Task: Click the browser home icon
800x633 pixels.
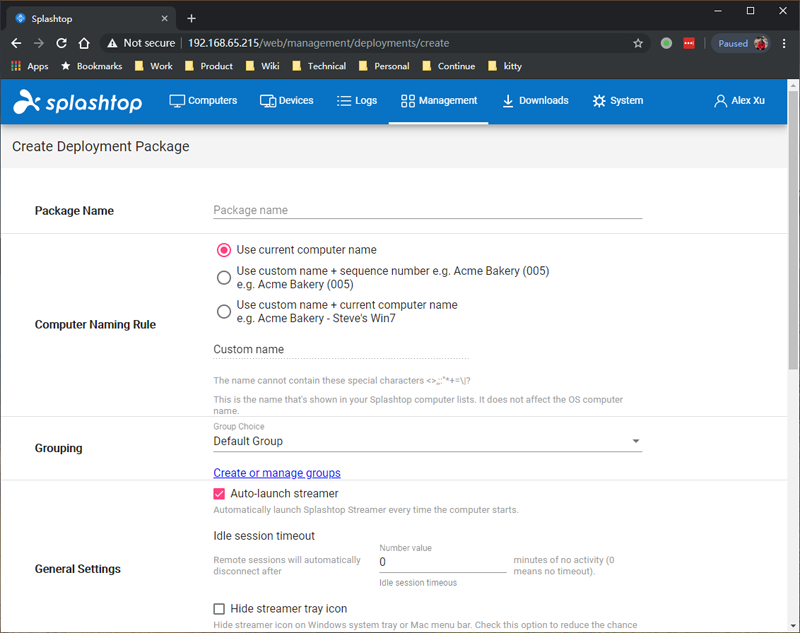Action: [85, 43]
